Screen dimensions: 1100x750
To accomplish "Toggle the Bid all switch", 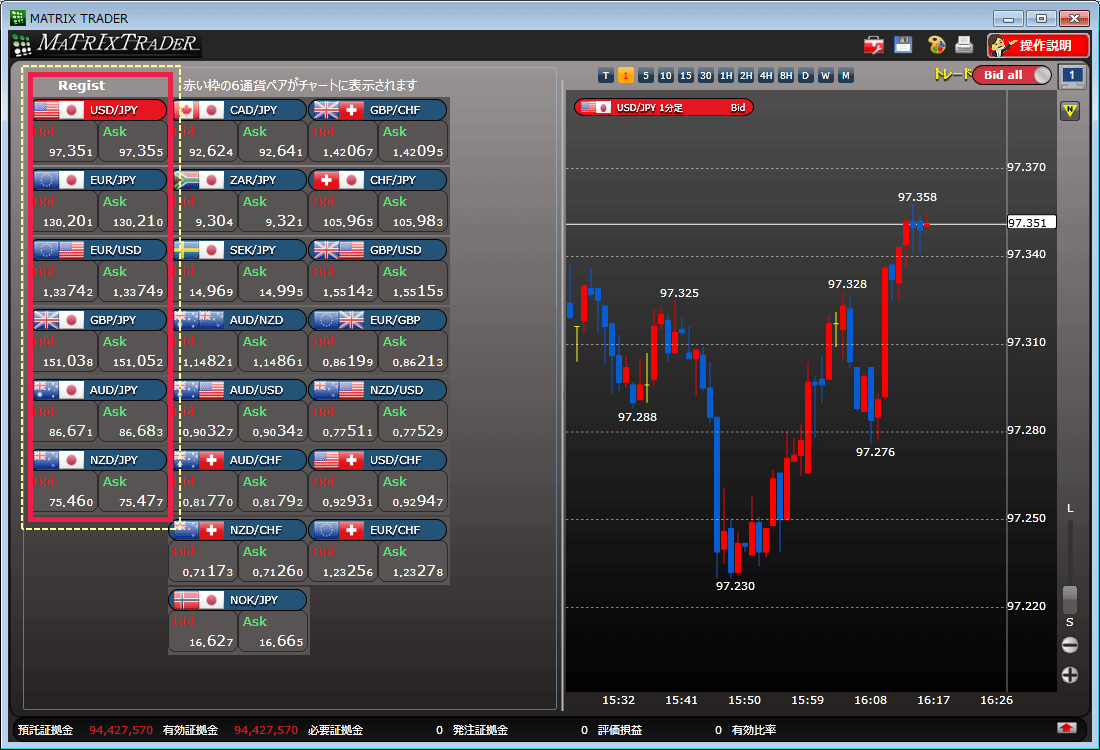I will tap(1012, 75).
